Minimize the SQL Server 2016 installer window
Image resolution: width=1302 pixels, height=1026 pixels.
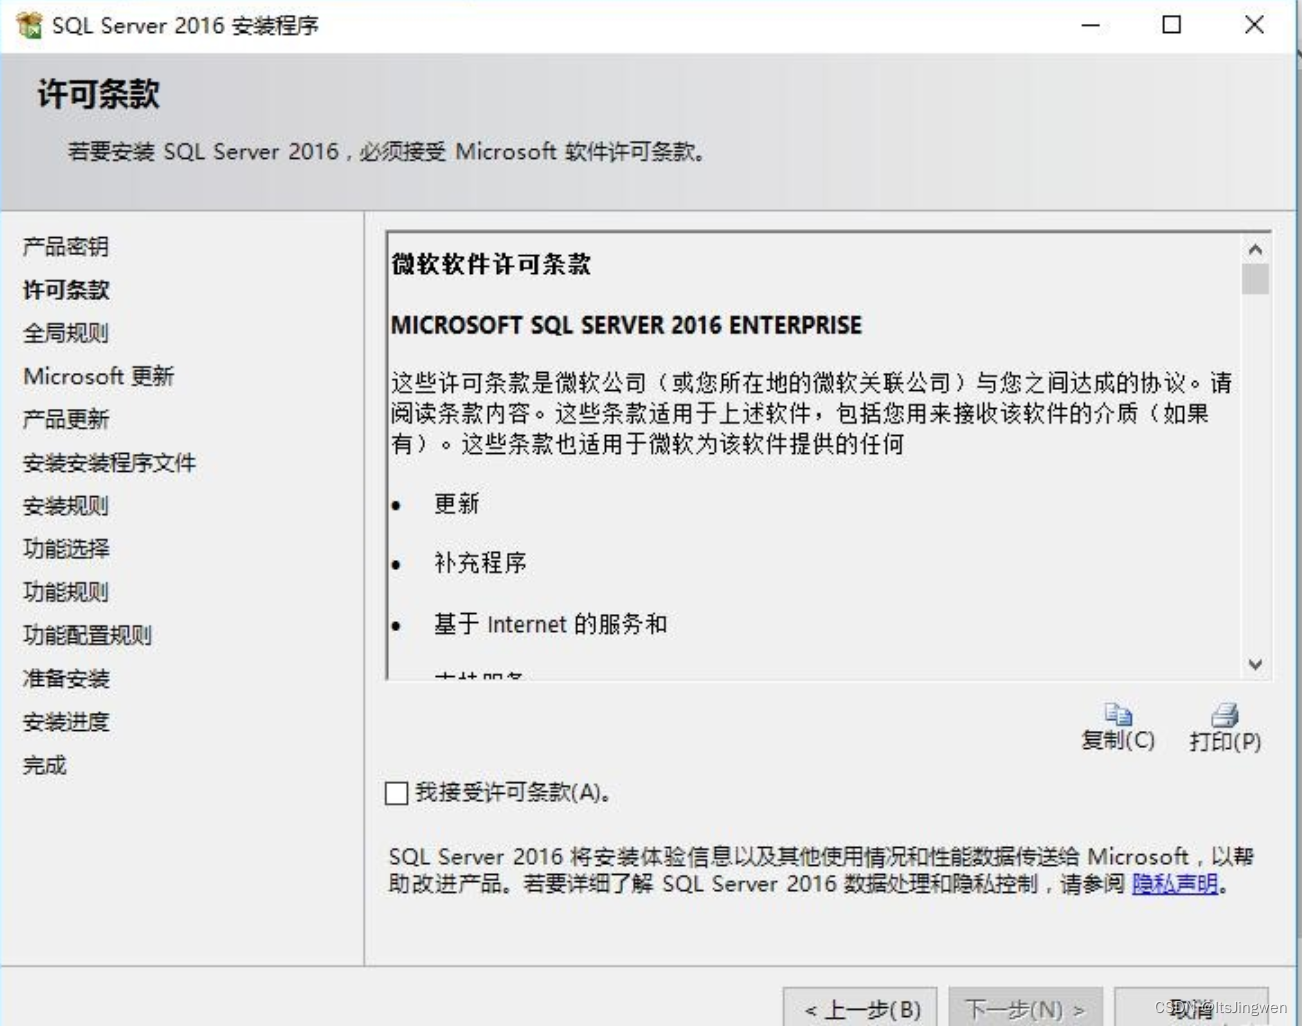click(x=1091, y=25)
